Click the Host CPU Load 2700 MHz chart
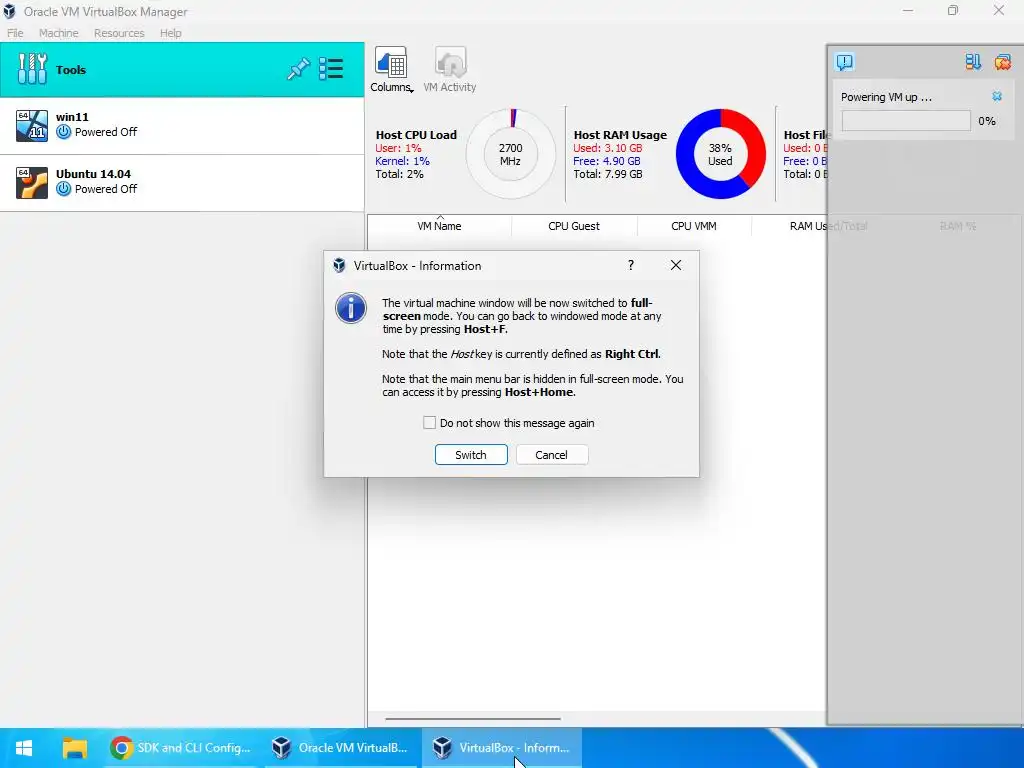1024x768 pixels. pyautogui.click(x=510, y=154)
